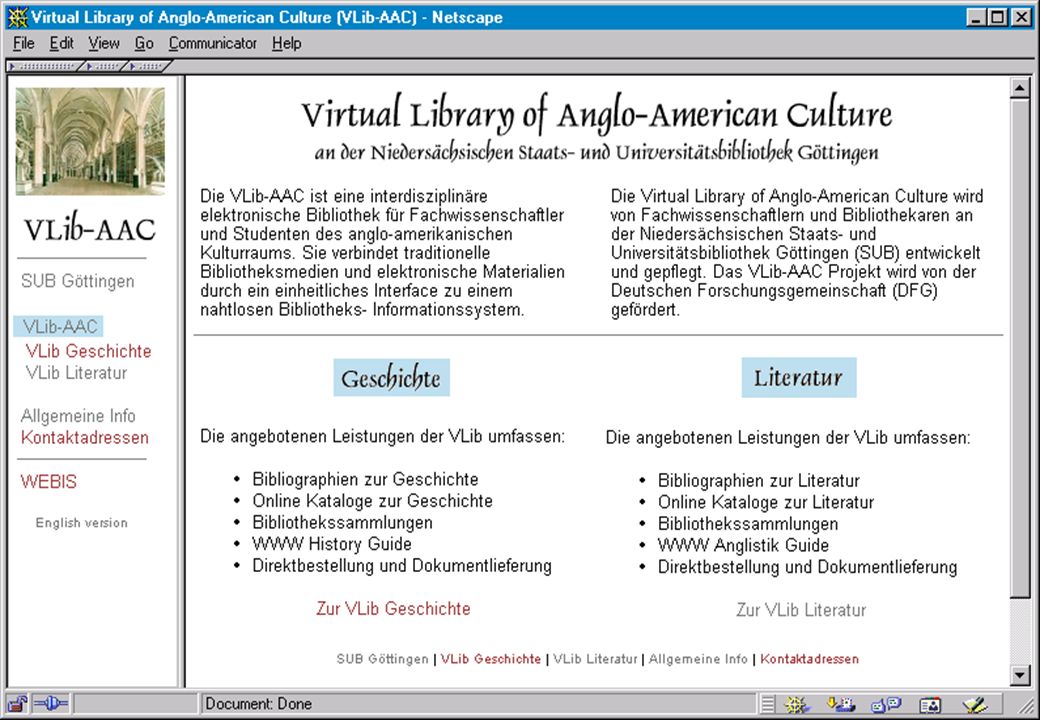Viewport: 1040px width, 720px height.
Task: Open Composer icon in component bar
Action: [x=975, y=704]
